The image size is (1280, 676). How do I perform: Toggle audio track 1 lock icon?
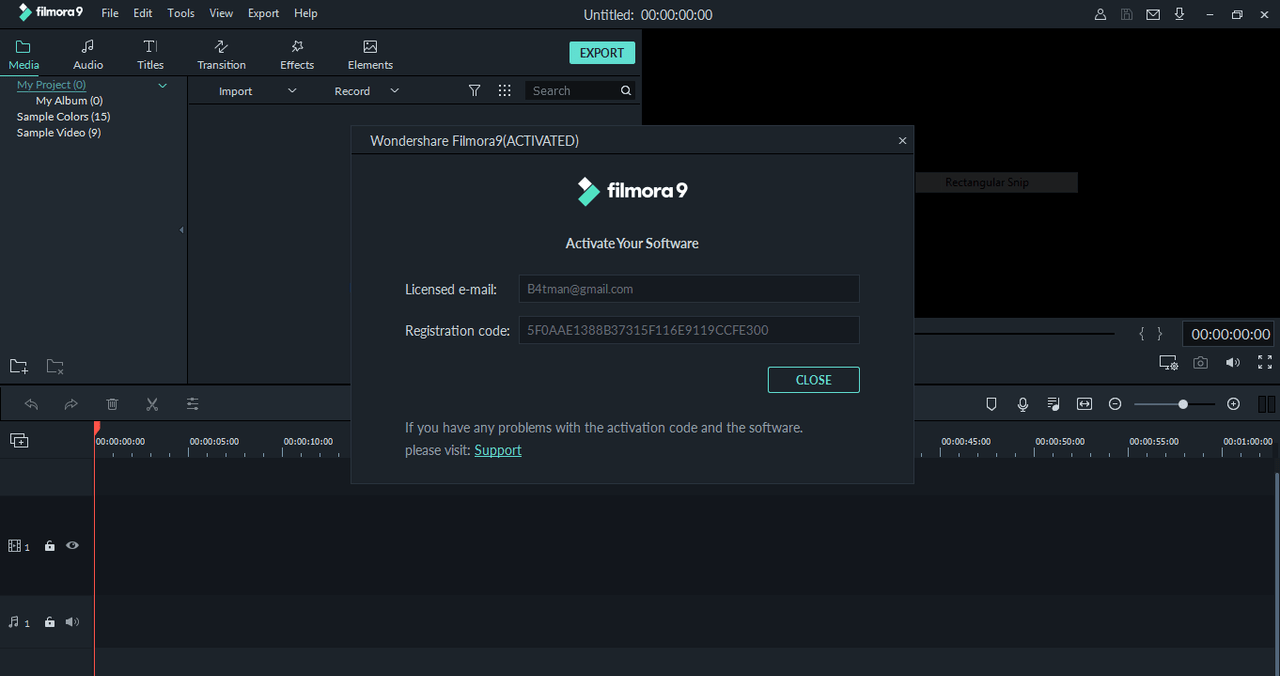(x=49, y=622)
